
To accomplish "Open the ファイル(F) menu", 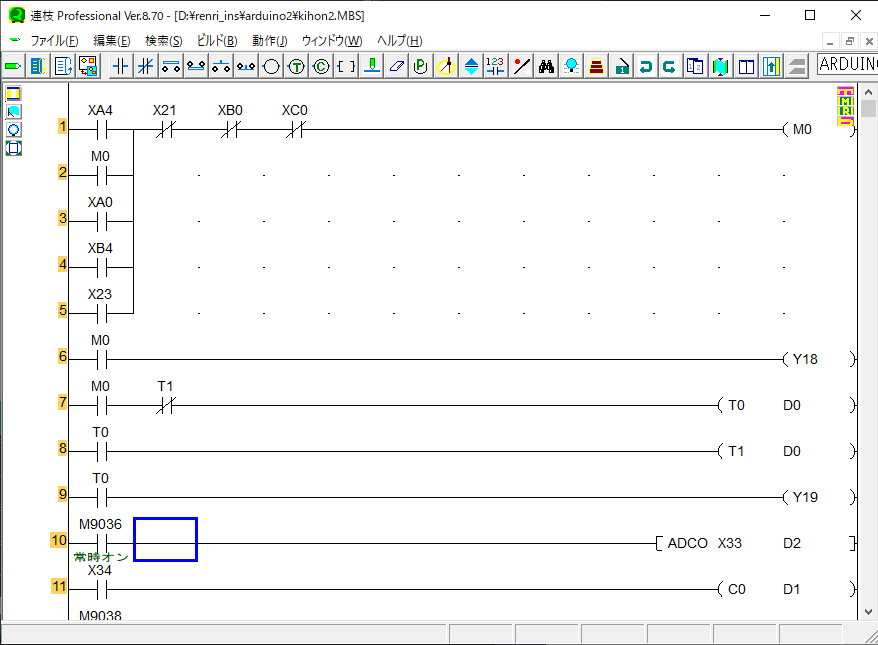I will [x=54, y=41].
